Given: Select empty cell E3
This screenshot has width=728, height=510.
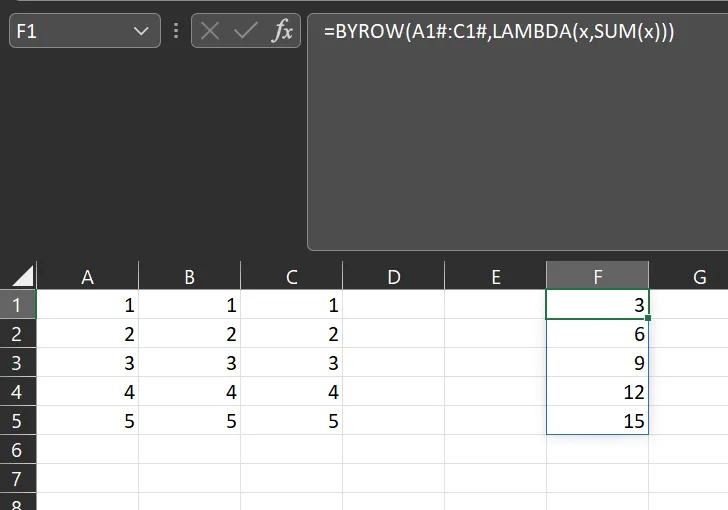Looking at the screenshot, I should [495, 362].
